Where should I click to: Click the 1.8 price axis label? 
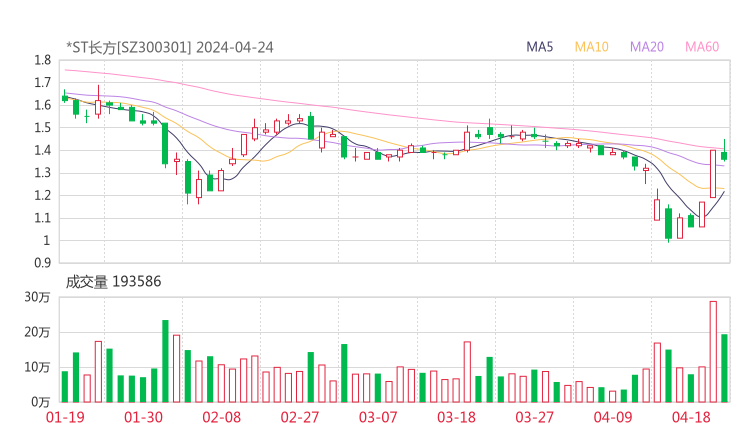coord(42,60)
